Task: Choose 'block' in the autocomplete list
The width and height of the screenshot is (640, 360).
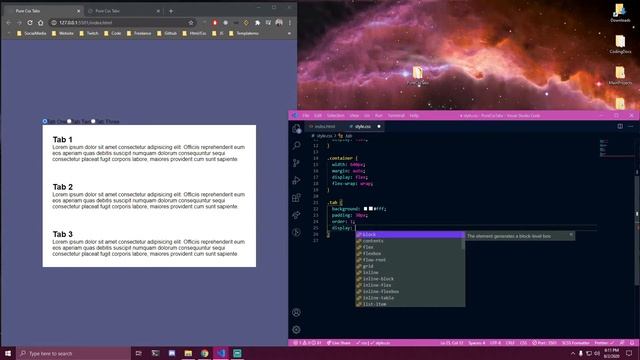Action: 410,234
